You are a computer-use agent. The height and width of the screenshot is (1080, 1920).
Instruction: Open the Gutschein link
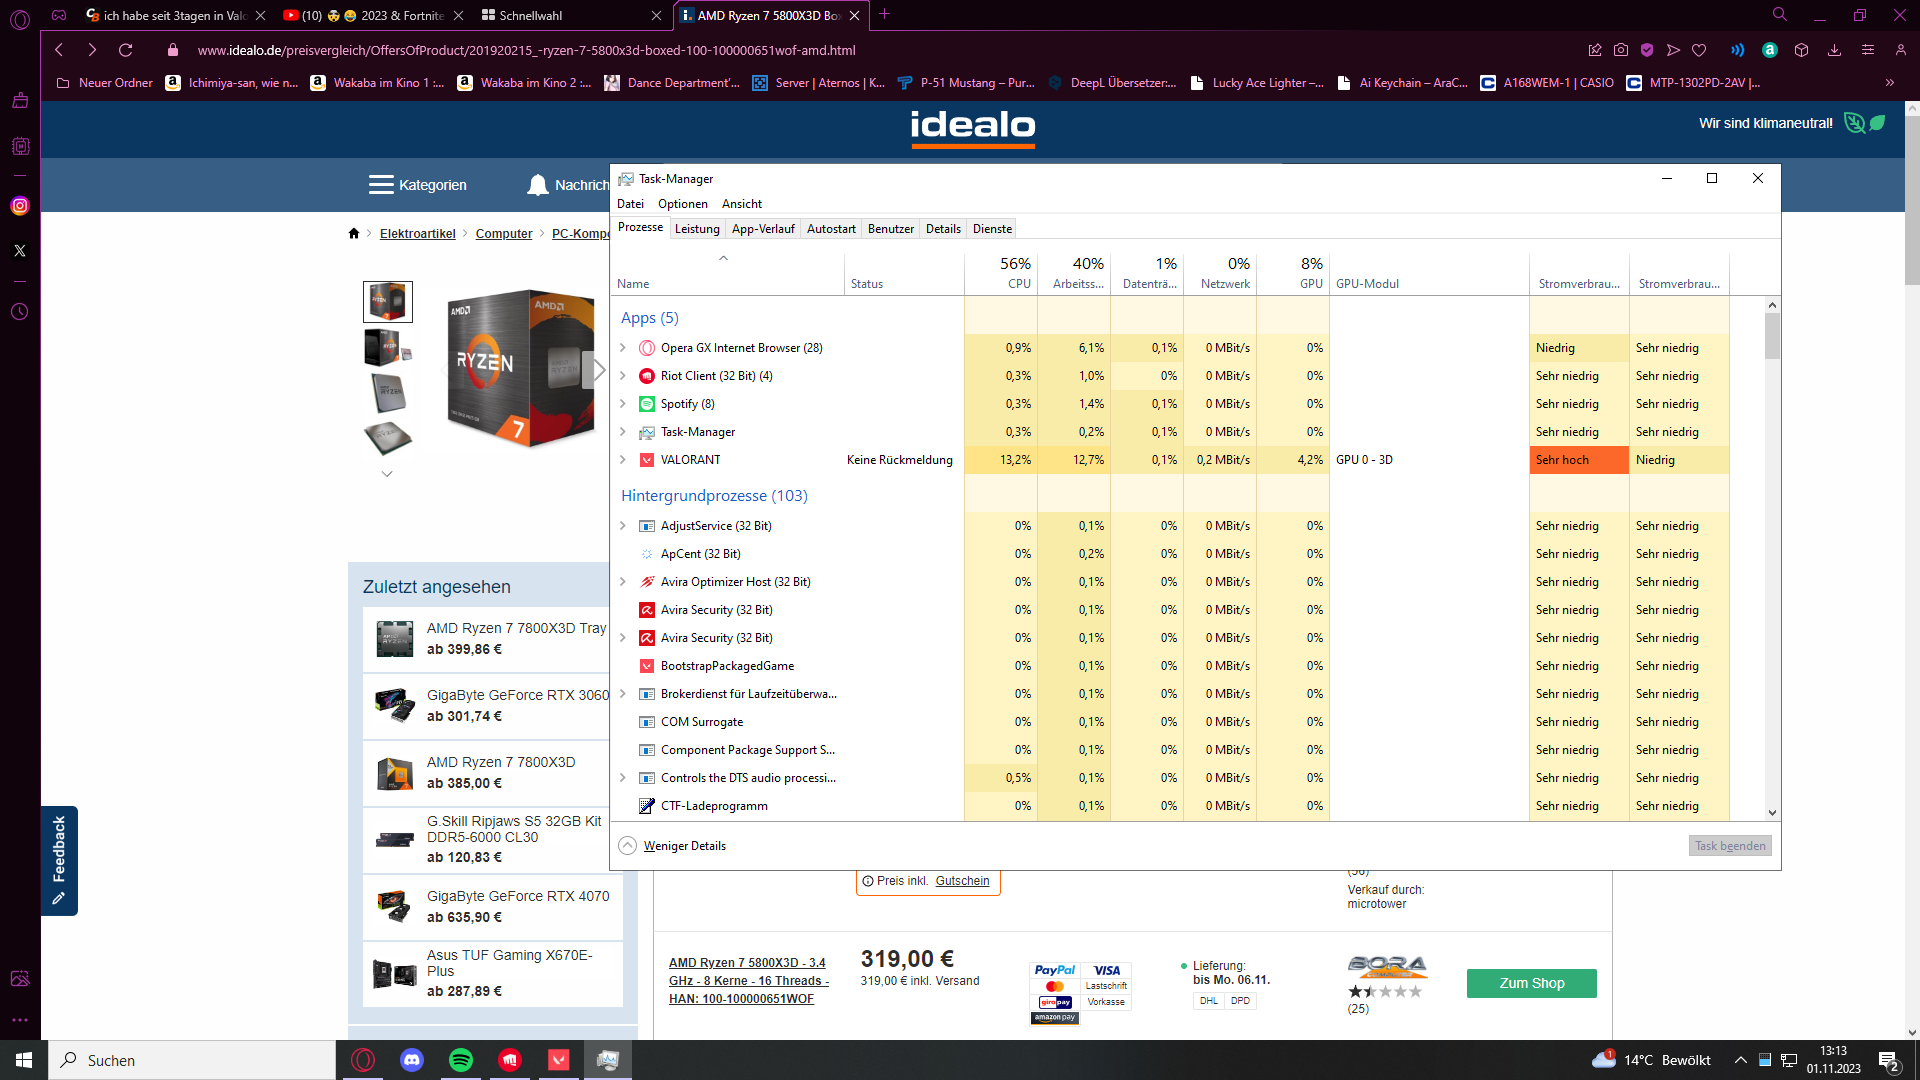pos(962,881)
